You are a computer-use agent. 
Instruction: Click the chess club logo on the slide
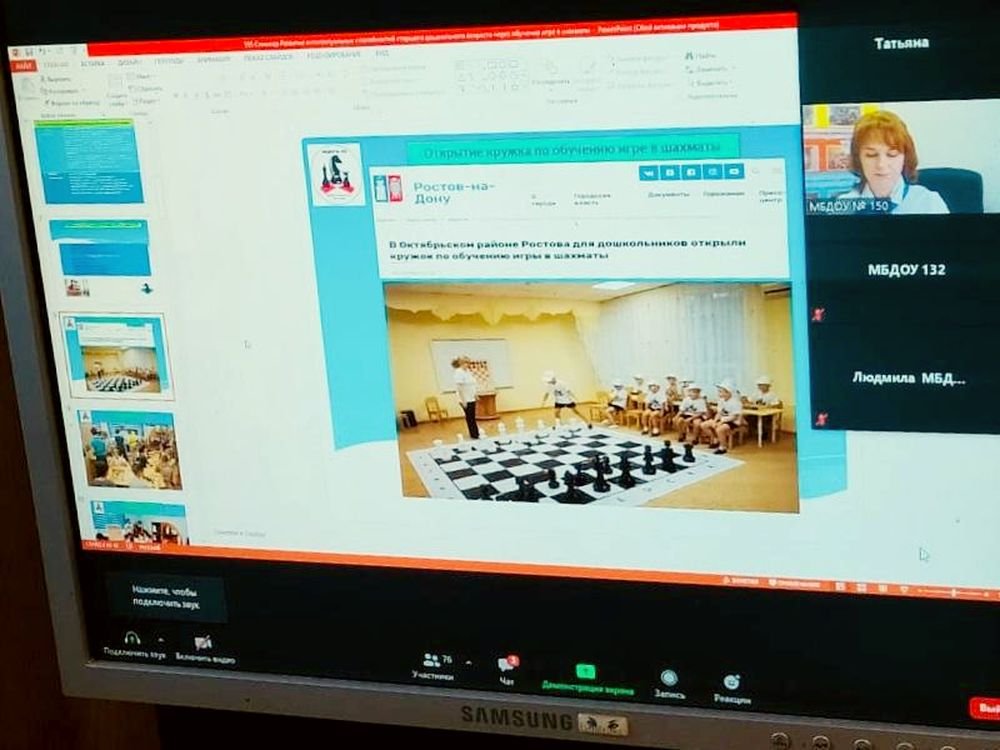pos(337,174)
